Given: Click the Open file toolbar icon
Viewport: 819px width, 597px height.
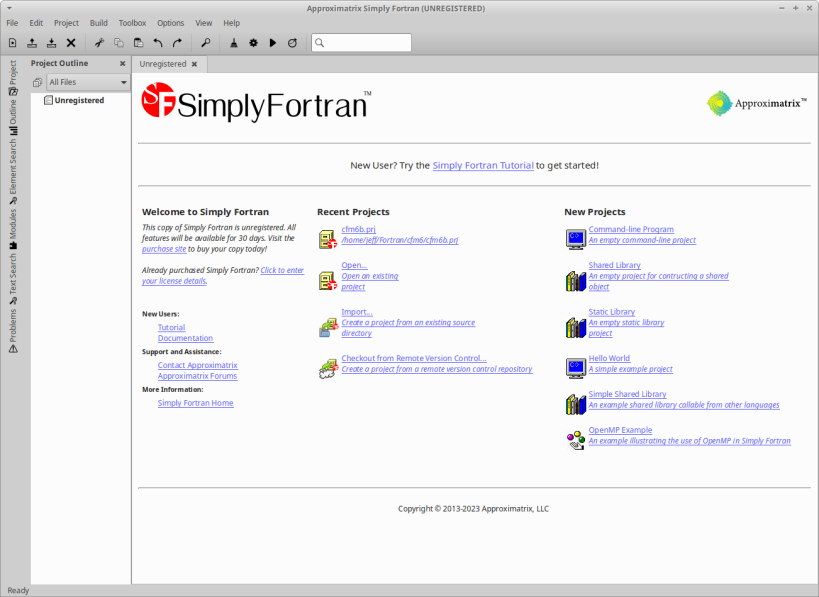Looking at the screenshot, I should coord(32,43).
